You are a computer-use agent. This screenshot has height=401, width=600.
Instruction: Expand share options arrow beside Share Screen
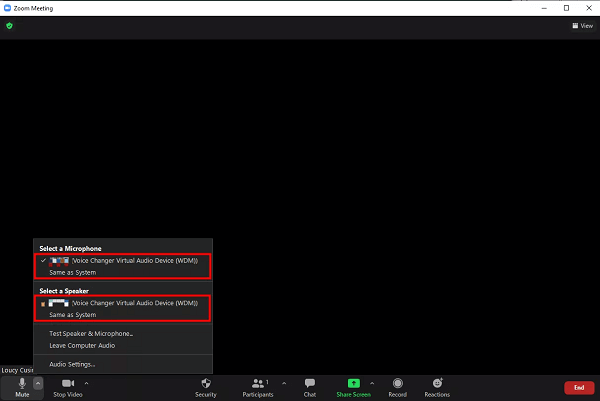pos(372,382)
